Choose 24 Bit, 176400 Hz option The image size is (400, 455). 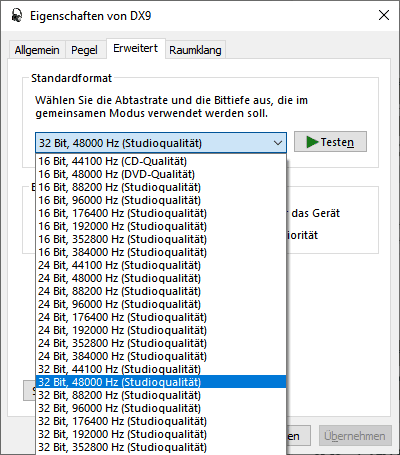[x=161, y=317]
